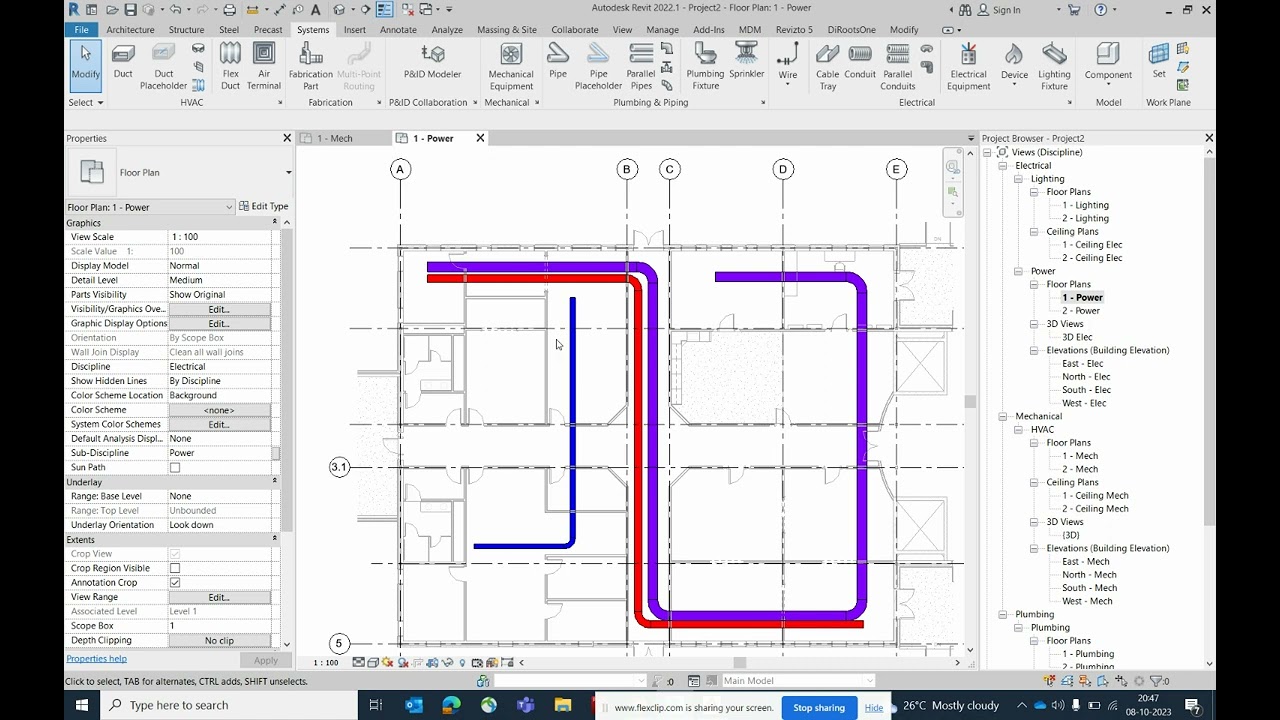Pick the Pipe tool
1280x720 pixels.
pyautogui.click(x=558, y=62)
